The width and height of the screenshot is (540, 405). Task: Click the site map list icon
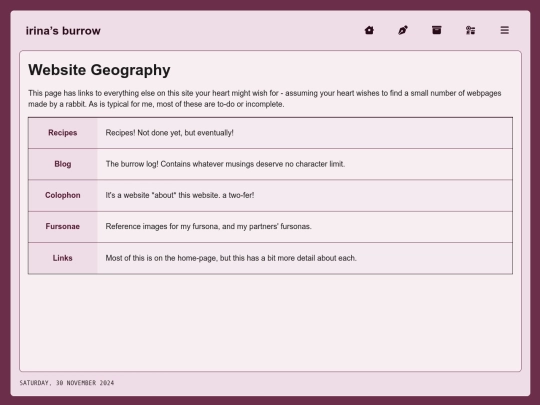pyautogui.click(x=470, y=30)
